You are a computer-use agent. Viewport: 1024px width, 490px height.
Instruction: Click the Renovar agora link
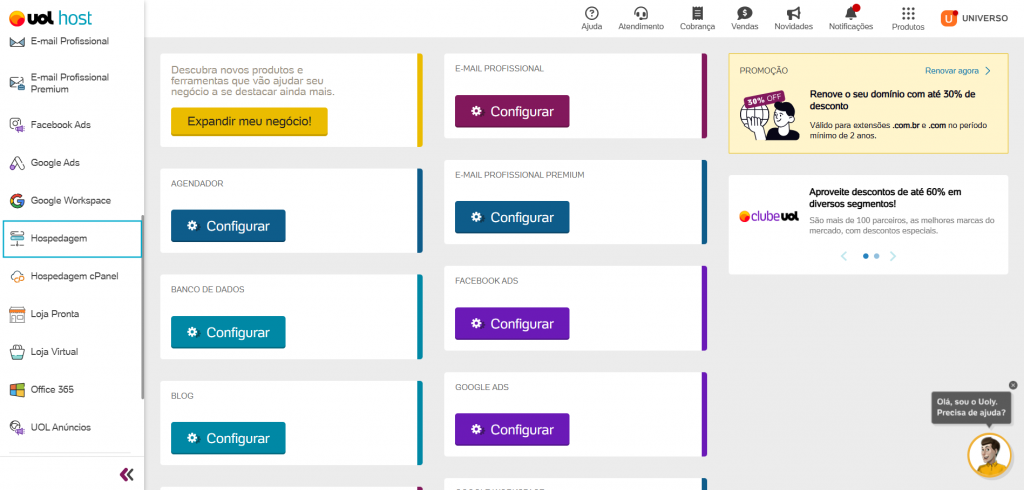(x=957, y=71)
